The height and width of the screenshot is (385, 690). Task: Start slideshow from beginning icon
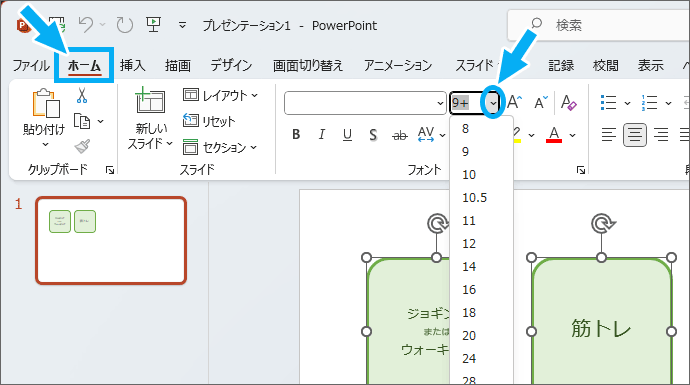[x=153, y=25]
